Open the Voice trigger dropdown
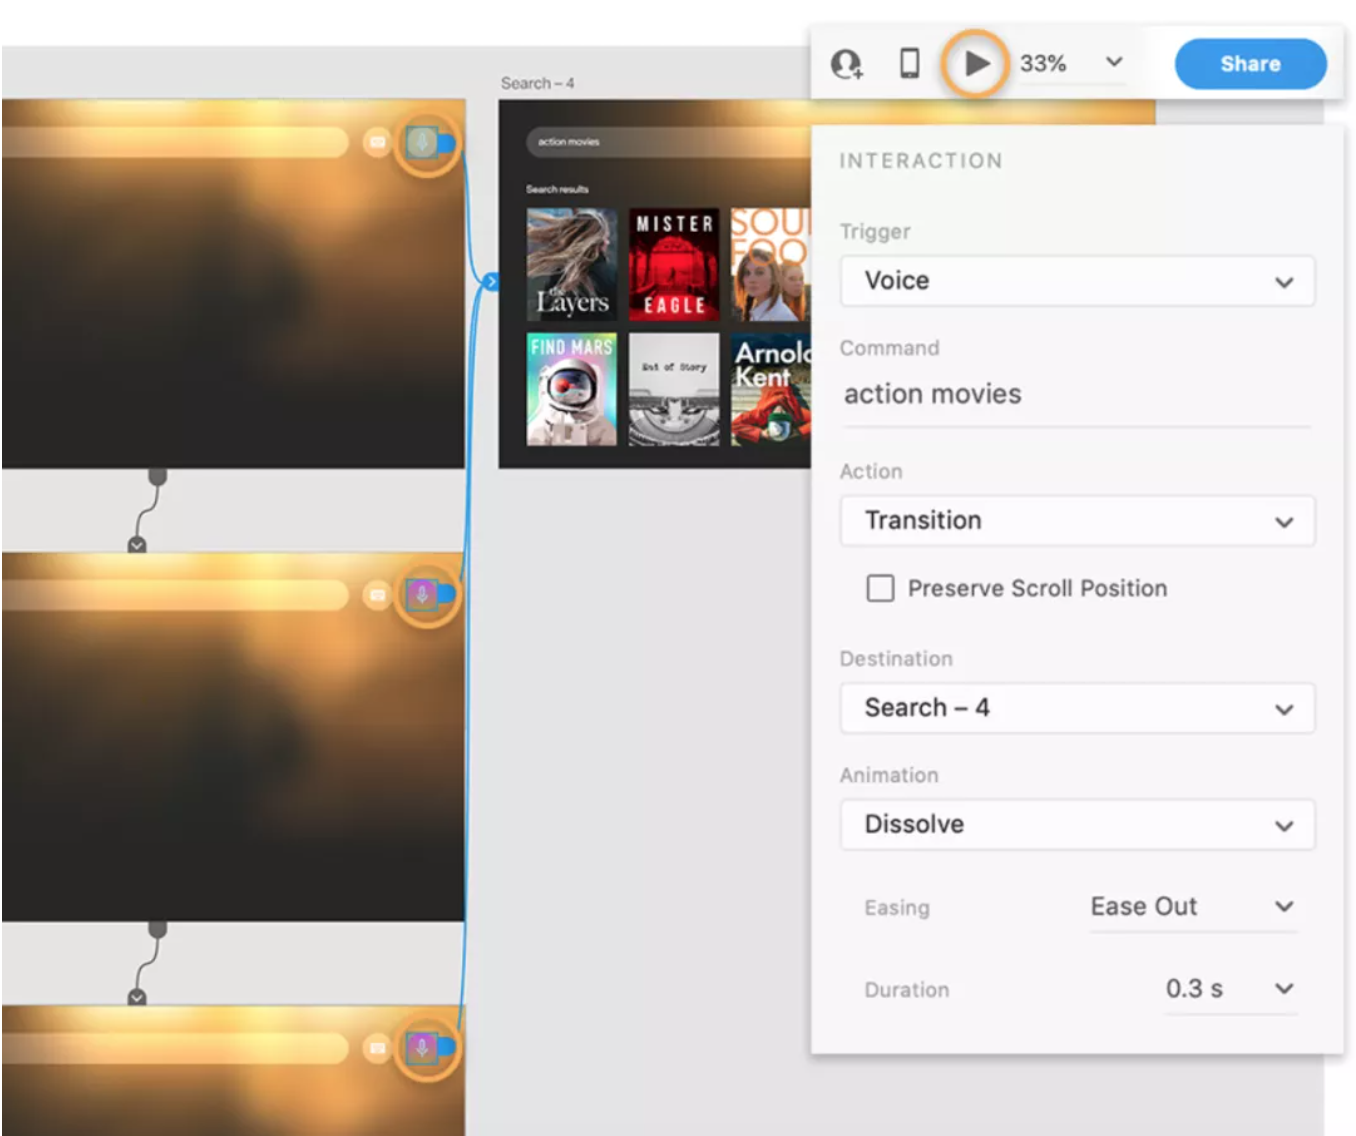This screenshot has width=1356, height=1136. [x=1077, y=281]
